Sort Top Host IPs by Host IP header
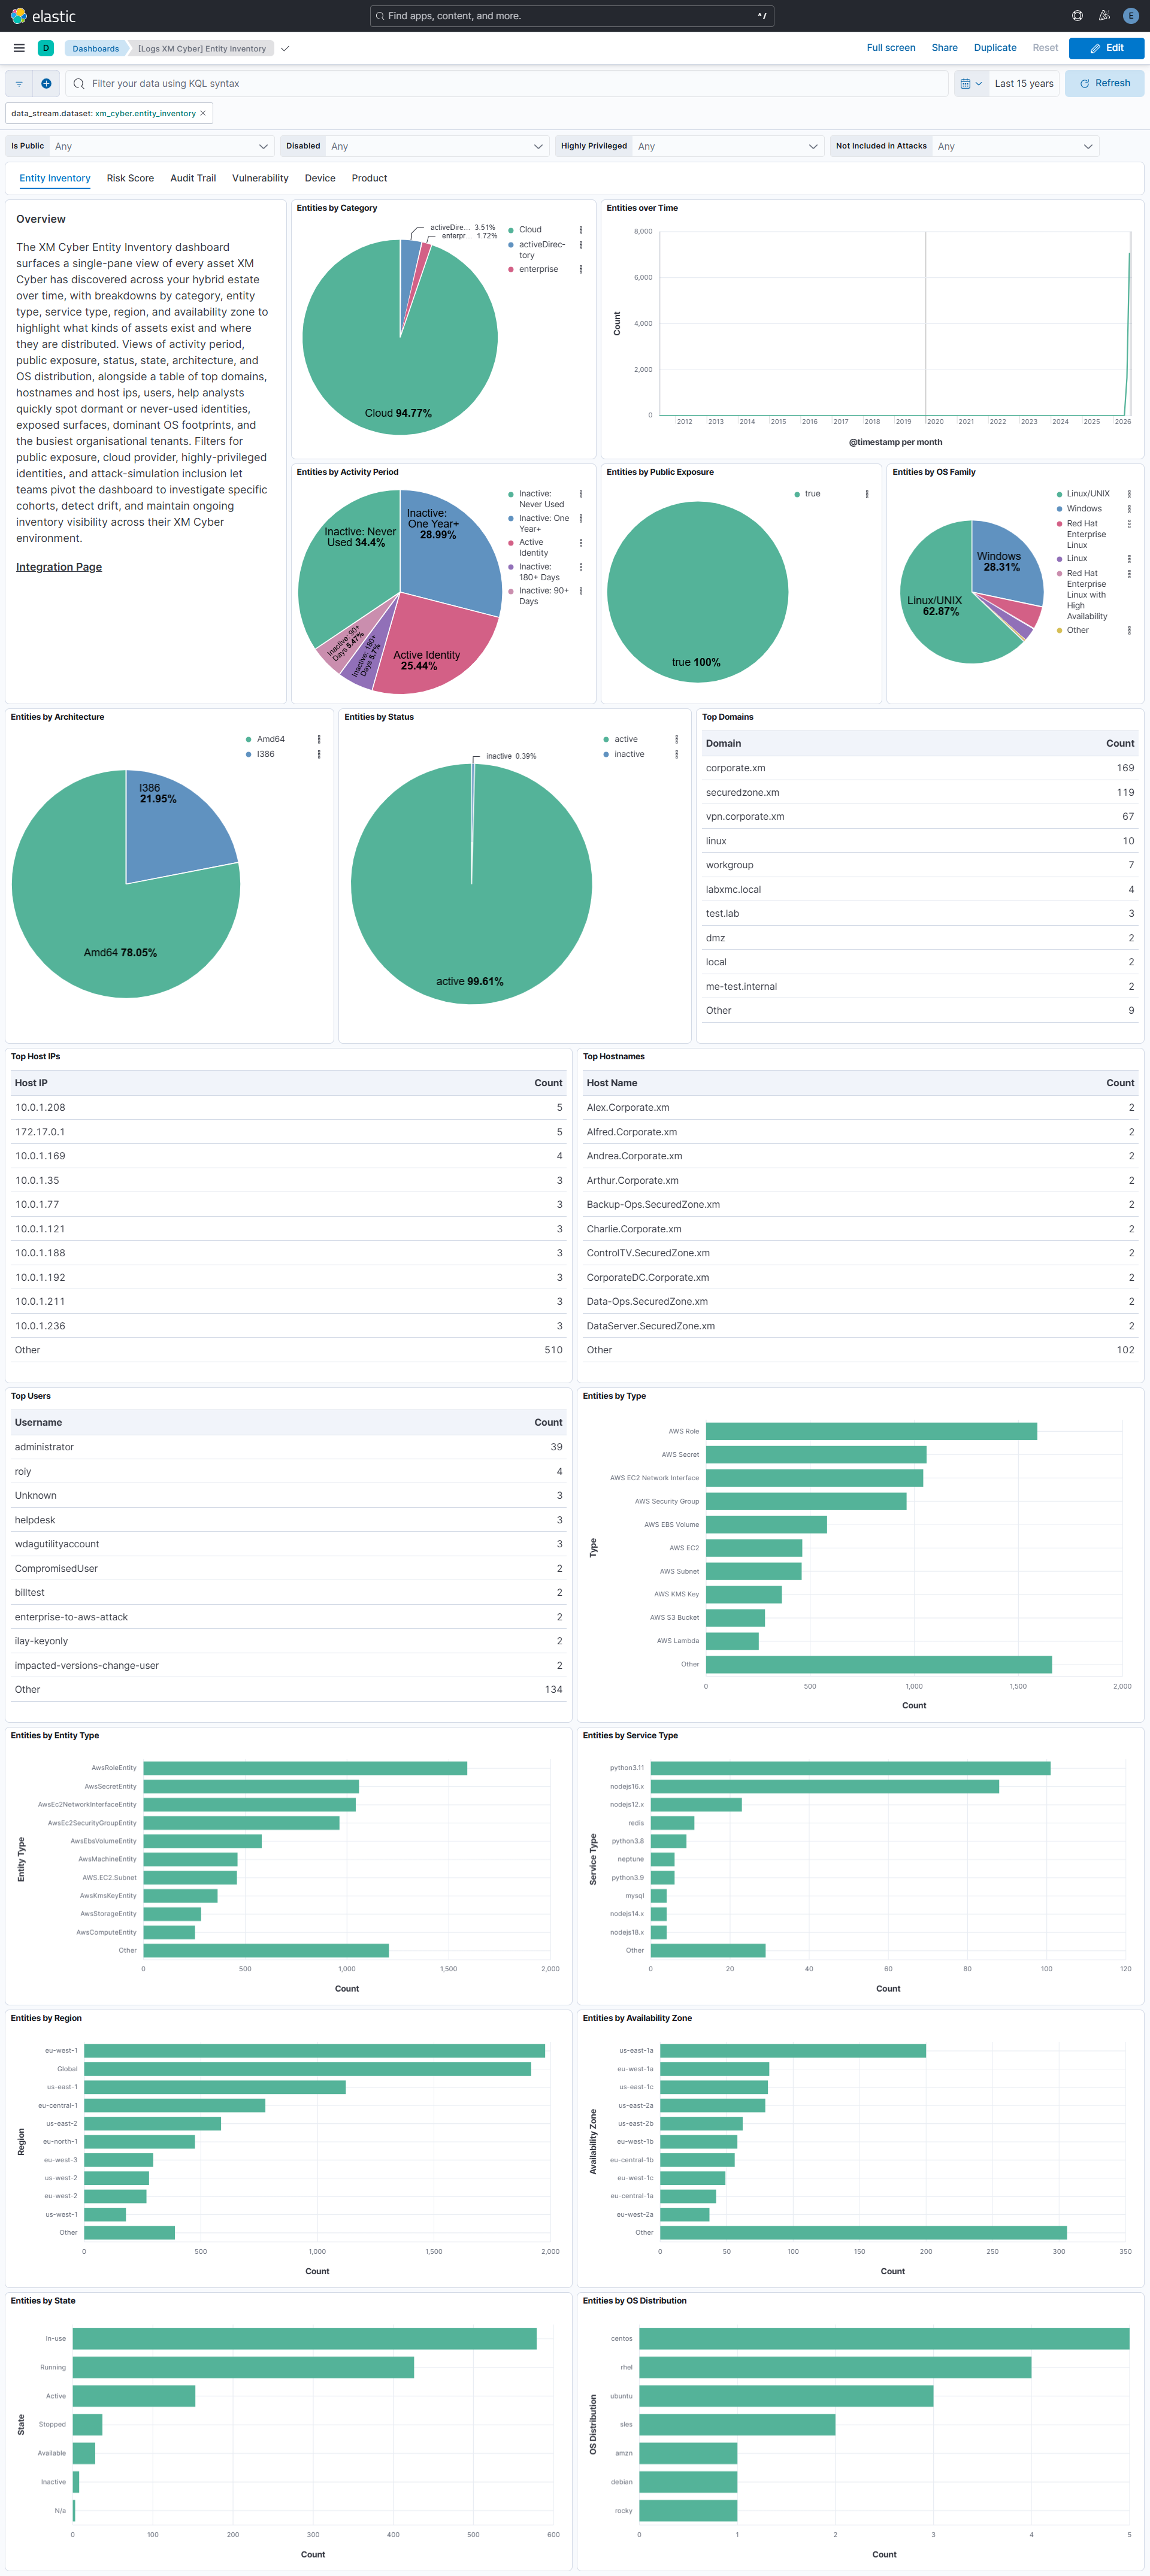Image resolution: width=1150 pixels, height=2576 pixels. click(x=31, y=1083)
